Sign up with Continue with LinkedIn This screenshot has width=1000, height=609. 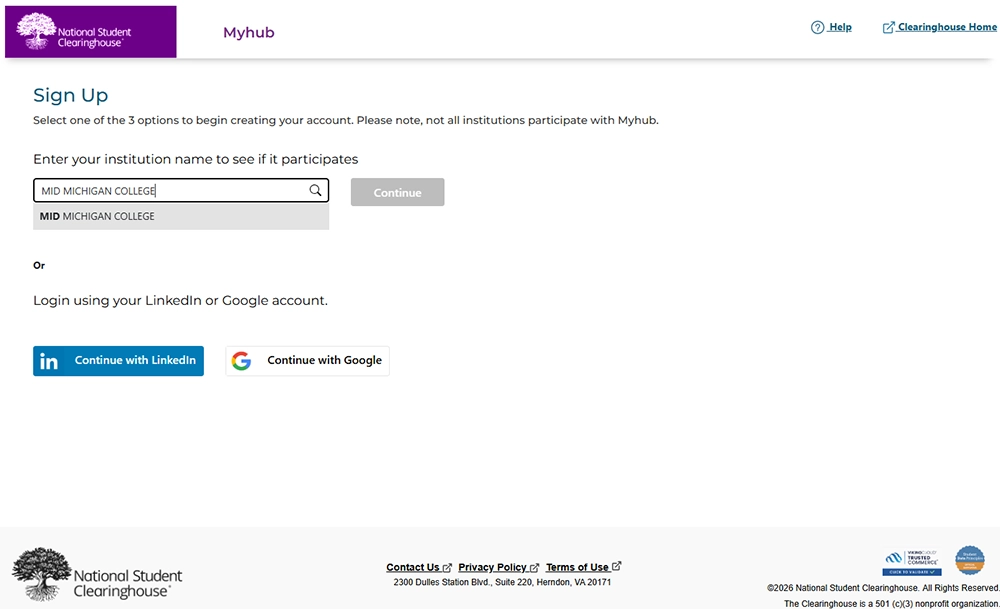click(119, 361)
